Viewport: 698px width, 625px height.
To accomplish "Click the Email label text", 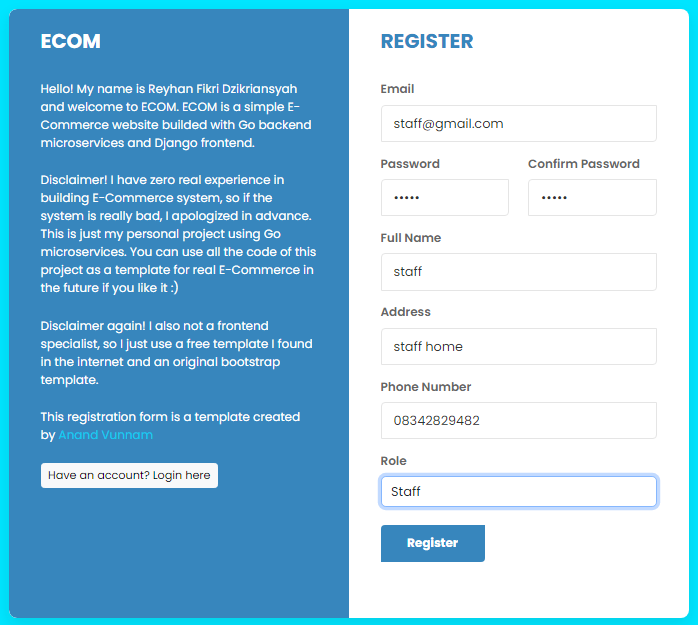I will point(397,89).
